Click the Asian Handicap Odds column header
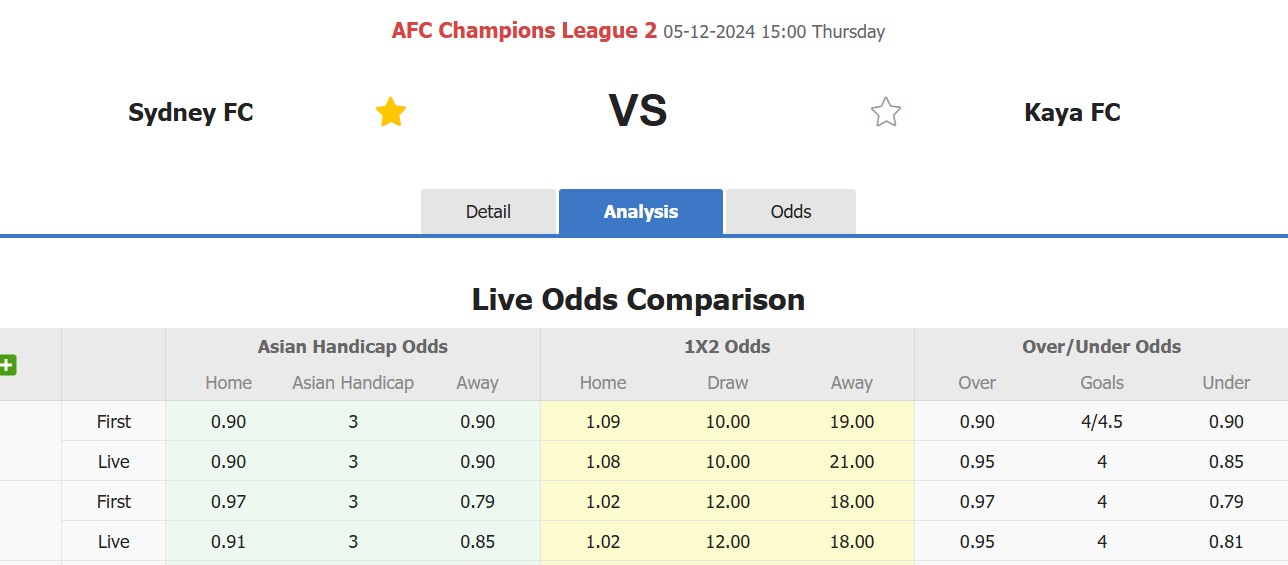This screenshot has width=1288, height=565. click(353, 347)
